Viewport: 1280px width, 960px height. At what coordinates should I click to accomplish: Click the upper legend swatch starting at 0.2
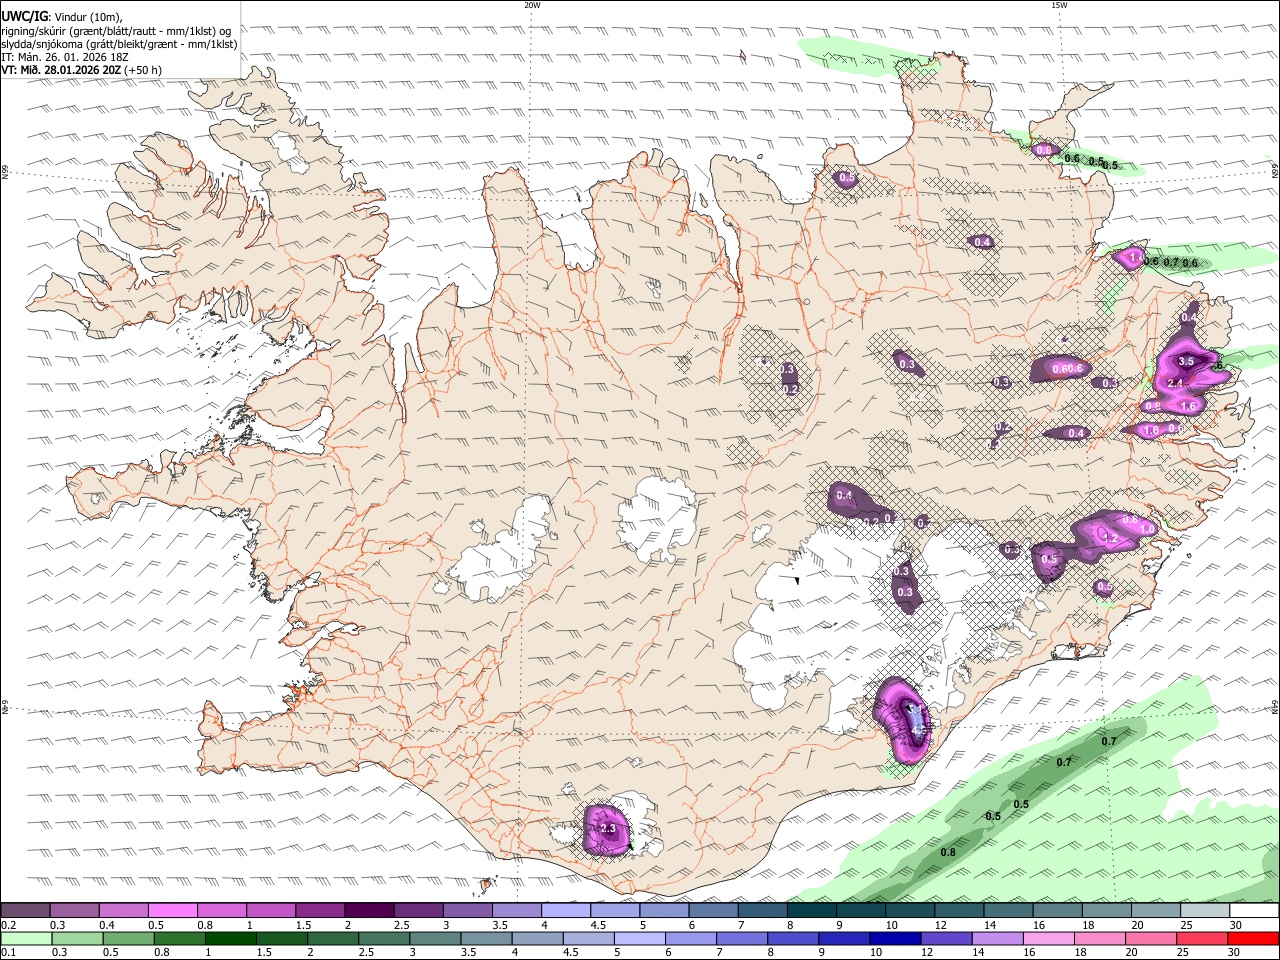coord(25,910)
